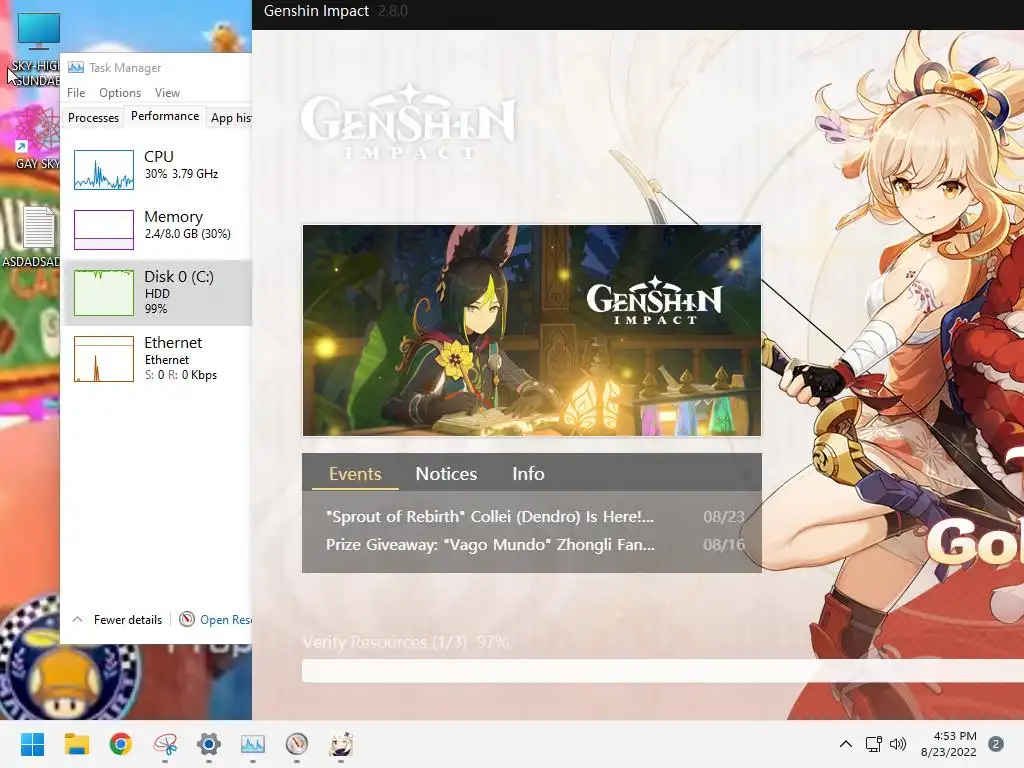
Task: Focus the Genshin Impact launcher taskbar icon
Action: [341, 744]
